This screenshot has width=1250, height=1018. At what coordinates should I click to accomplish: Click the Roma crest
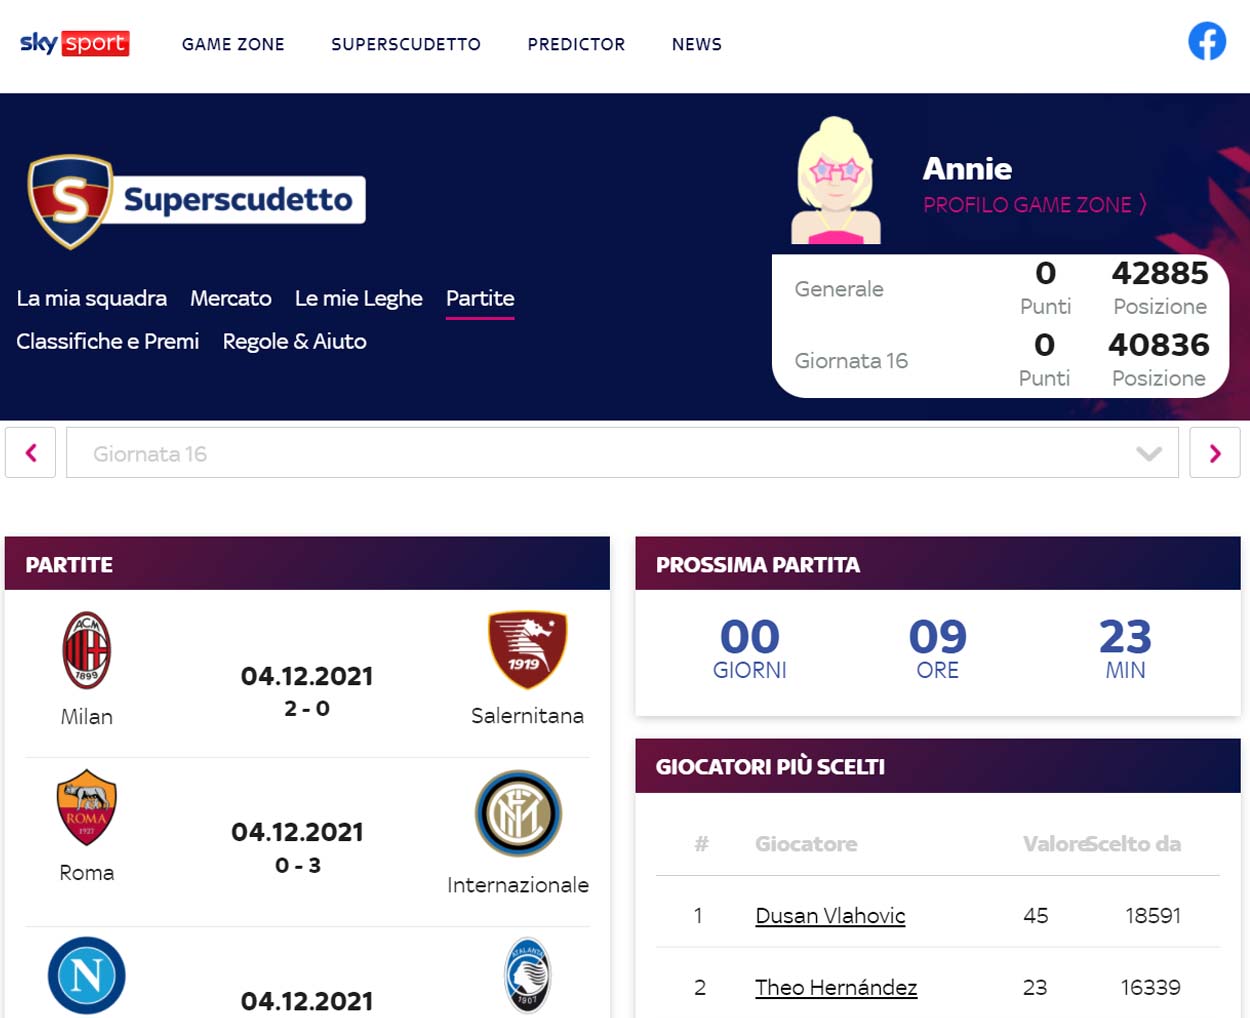tap(87, 807)
